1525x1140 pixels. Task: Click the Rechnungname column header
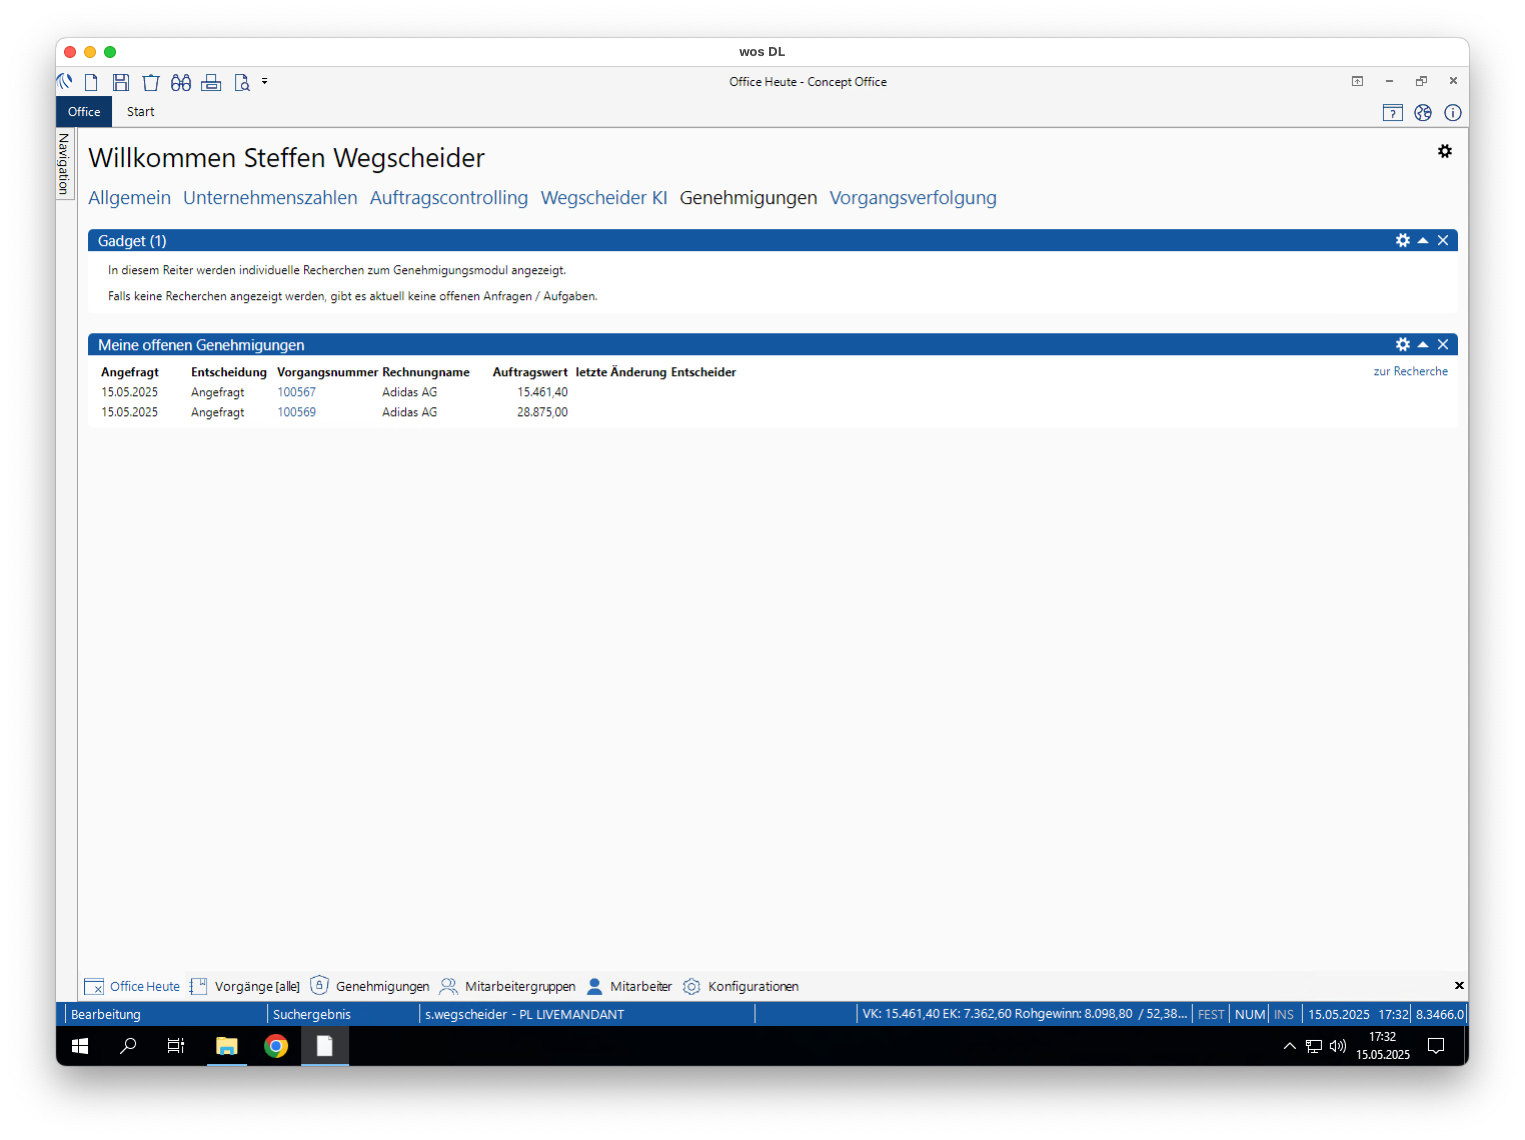(426, 372)
